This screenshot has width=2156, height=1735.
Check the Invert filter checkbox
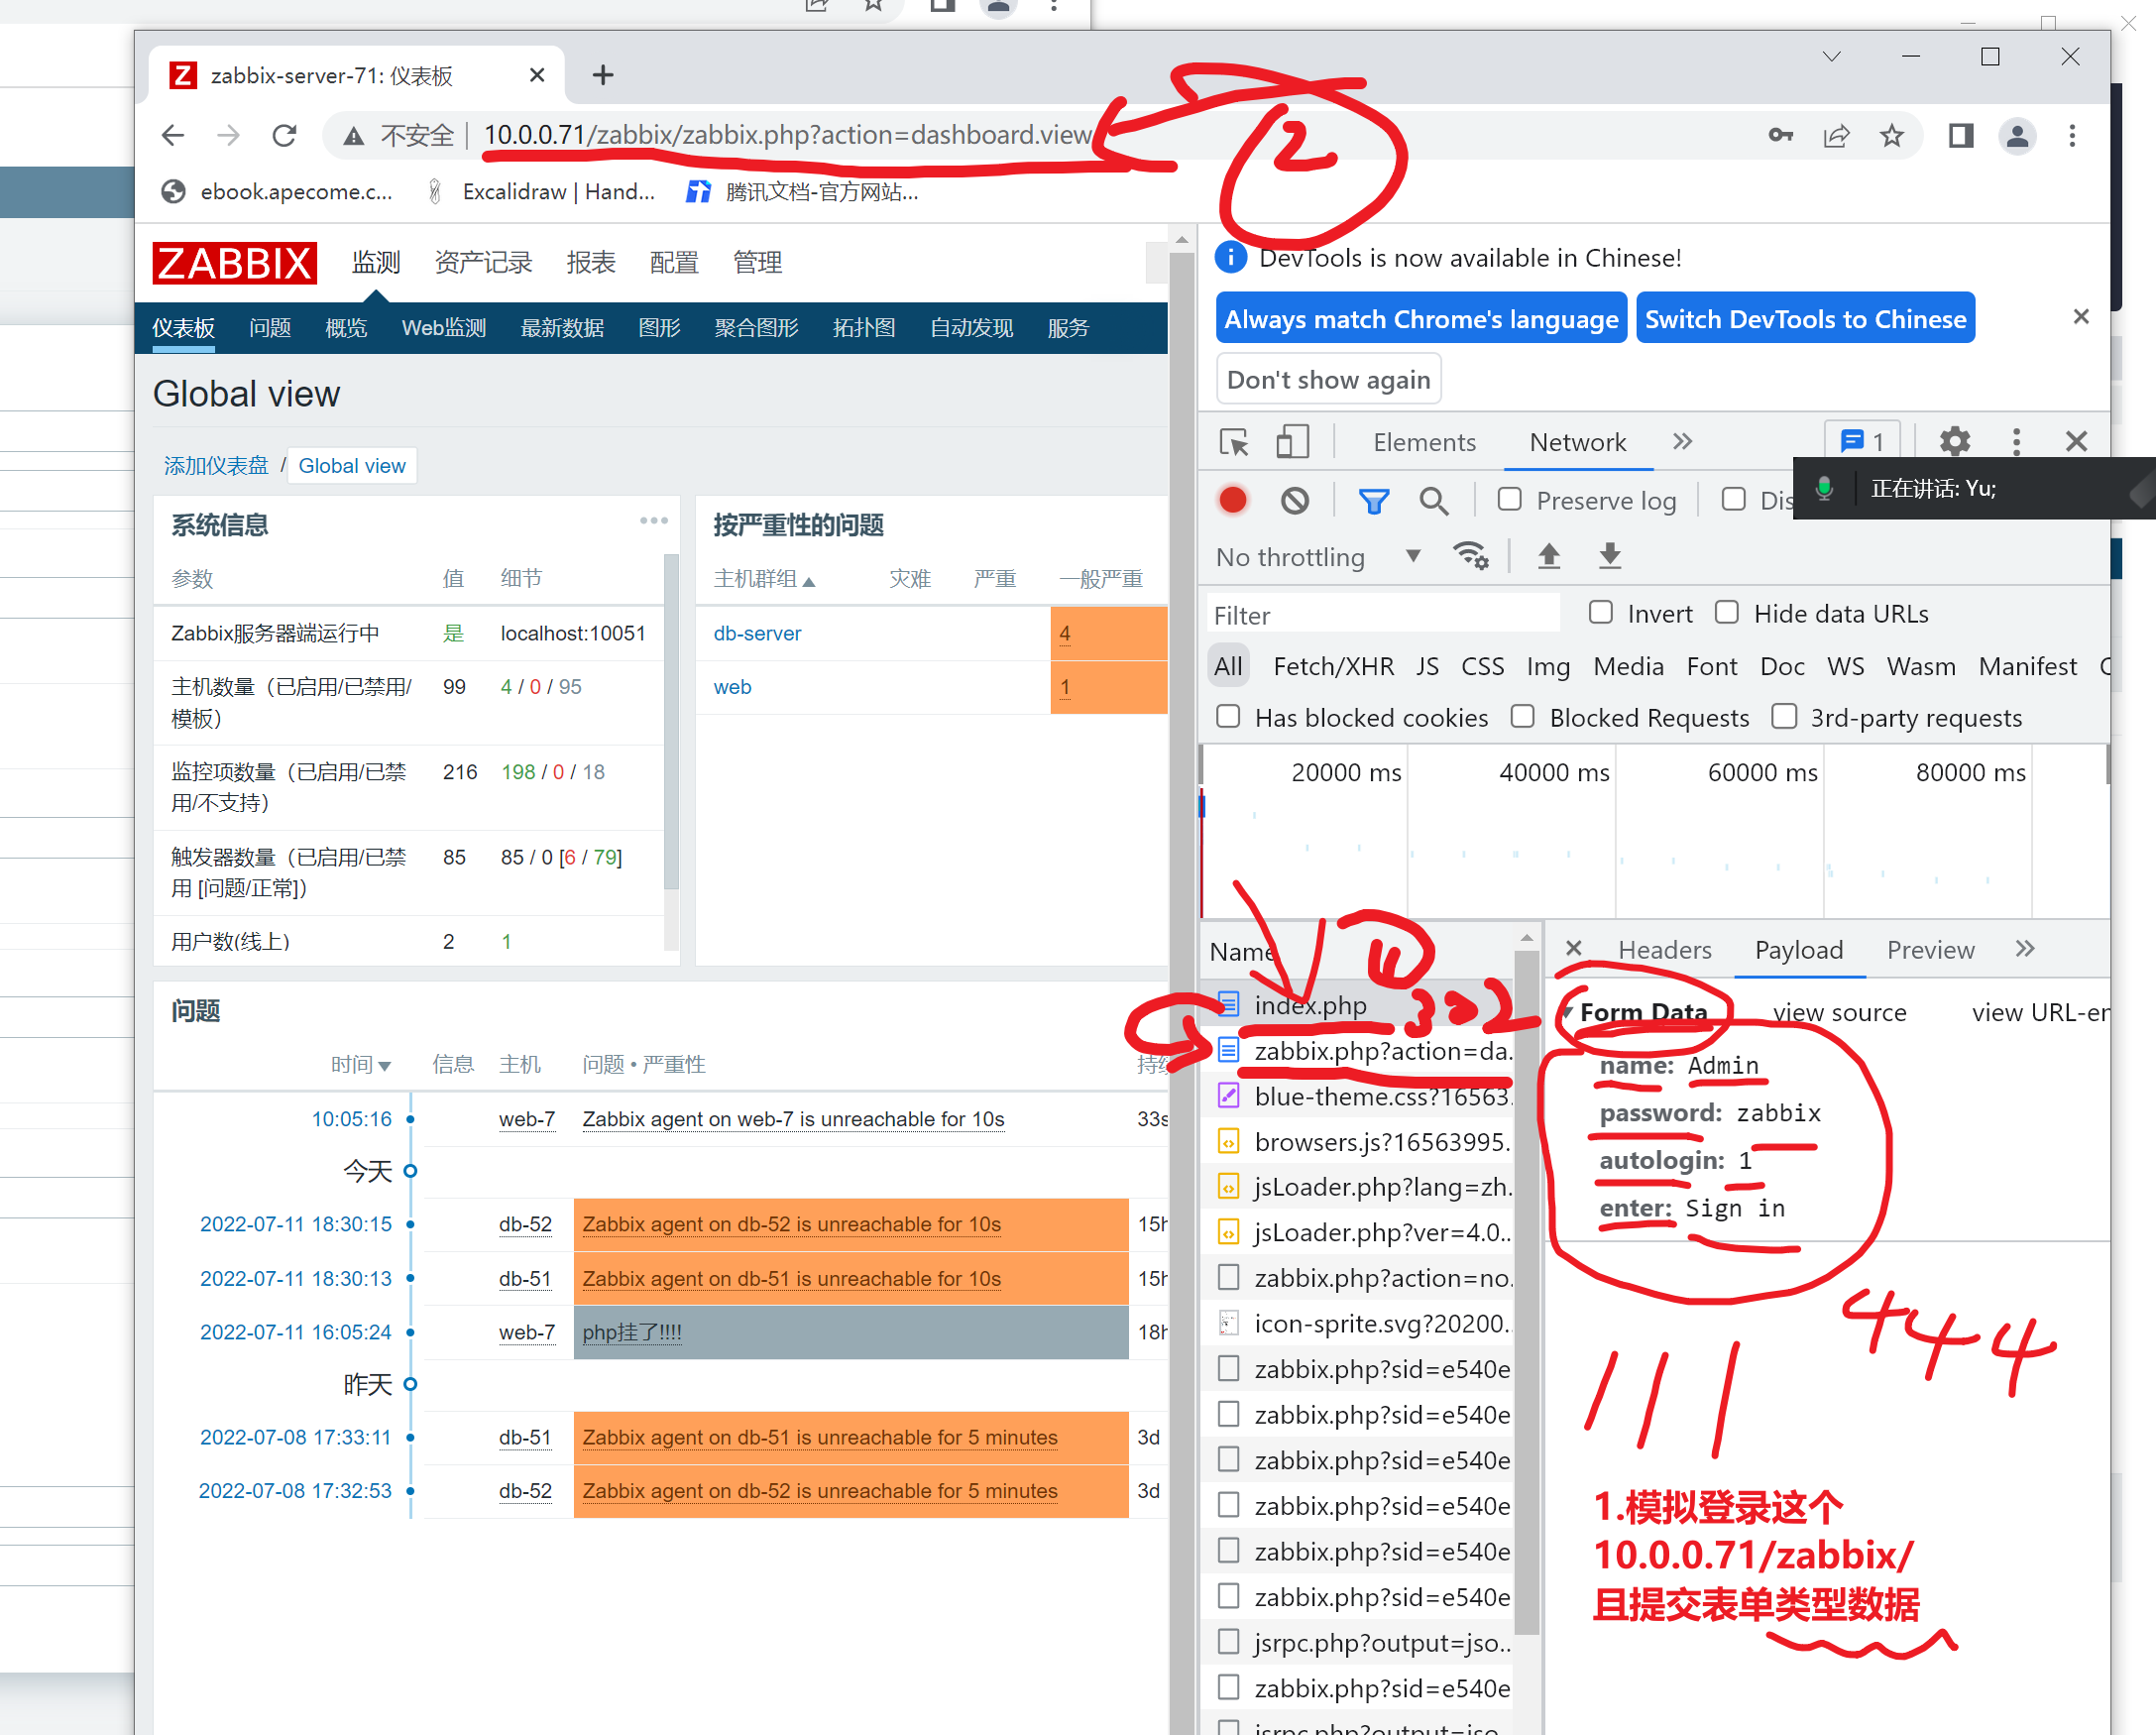1601,612
